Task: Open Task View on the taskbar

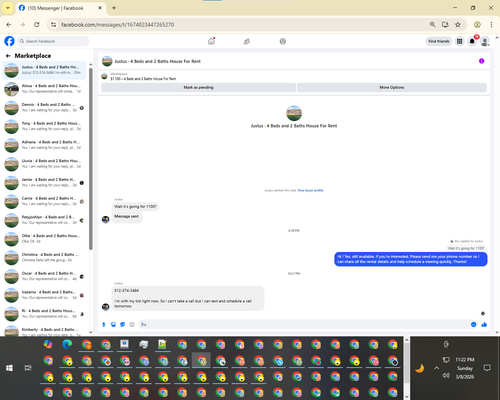Action: 28,368
